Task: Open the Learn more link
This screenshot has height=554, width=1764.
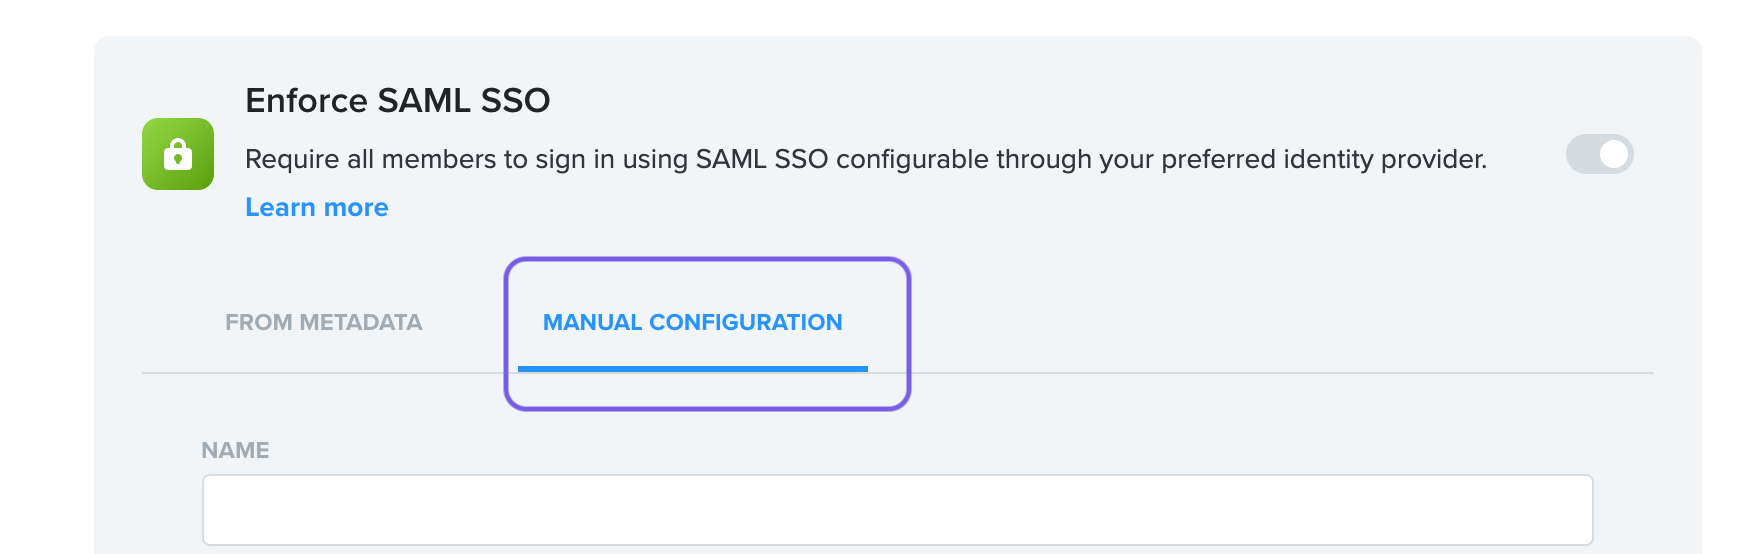Action: click(x=317, y=207)
